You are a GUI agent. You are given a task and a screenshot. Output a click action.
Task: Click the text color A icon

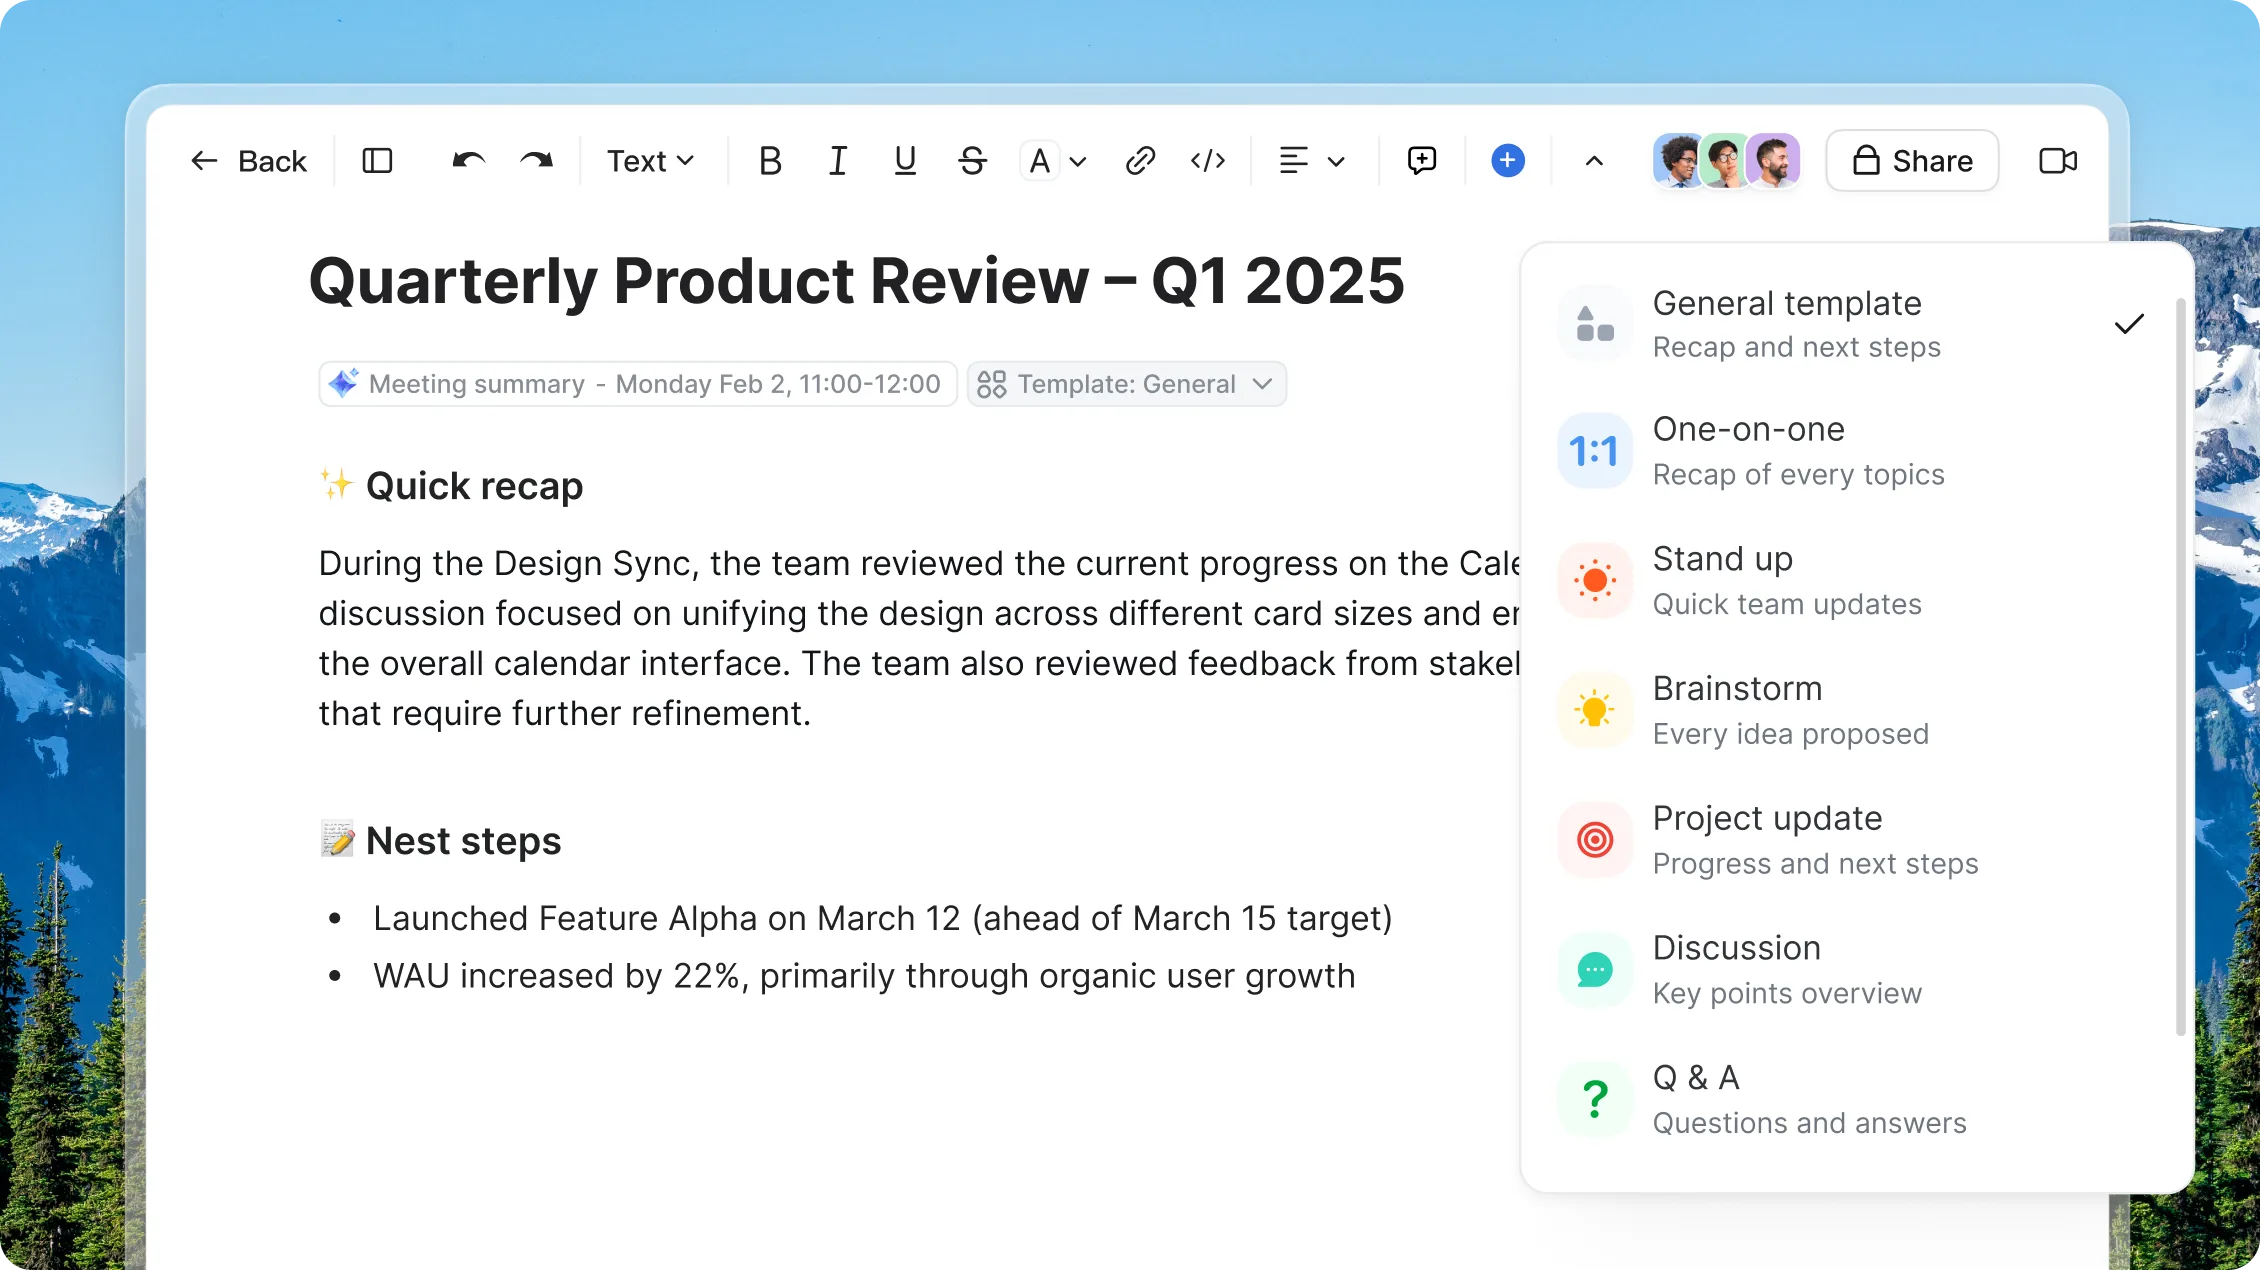click(1040, 161)
